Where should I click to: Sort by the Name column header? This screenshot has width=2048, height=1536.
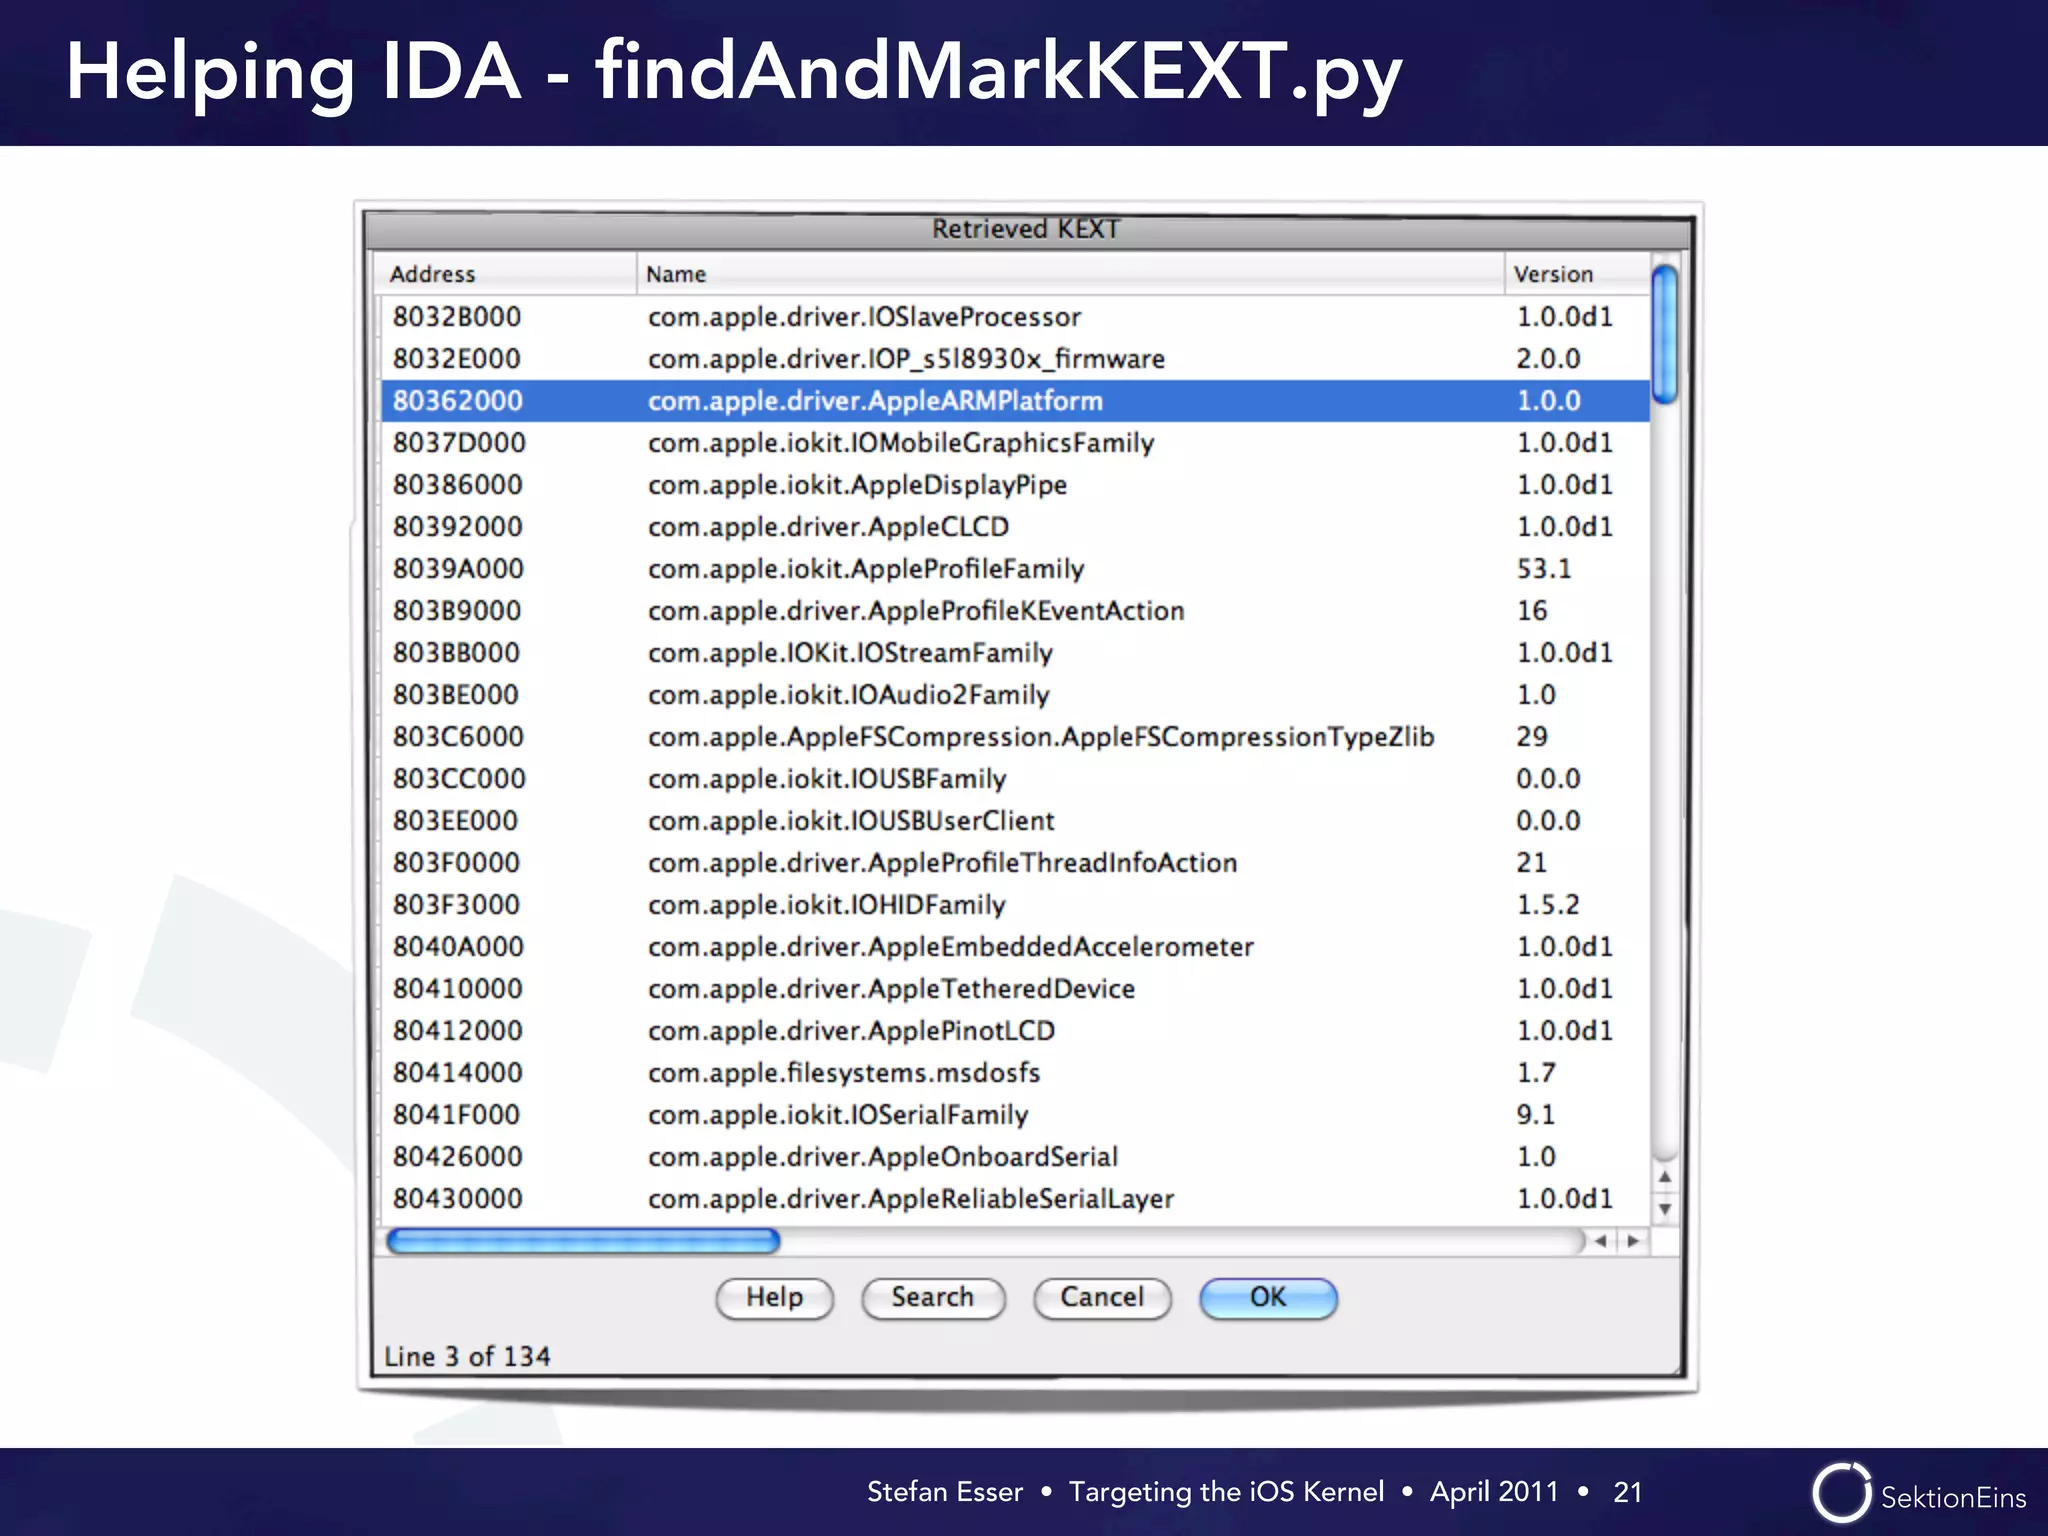tap(1070, 274)
